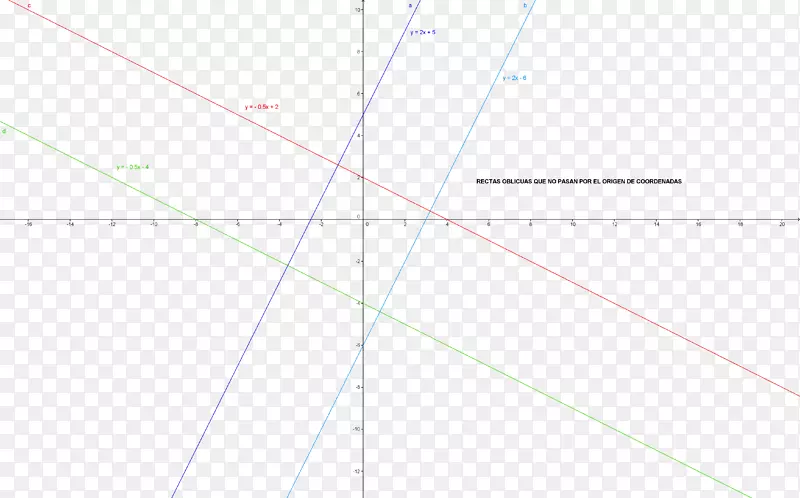Click intersection of green and purple lines
Image resolution: width=800 pixels, height=498 pixels.
coord(288,265)
